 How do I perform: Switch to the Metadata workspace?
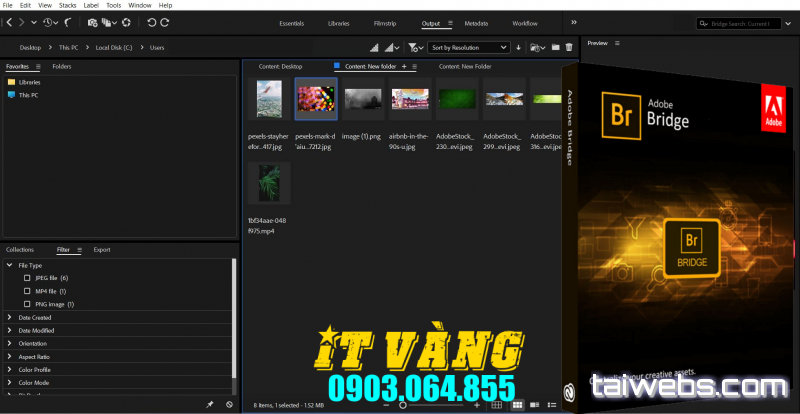pos(476,23)
